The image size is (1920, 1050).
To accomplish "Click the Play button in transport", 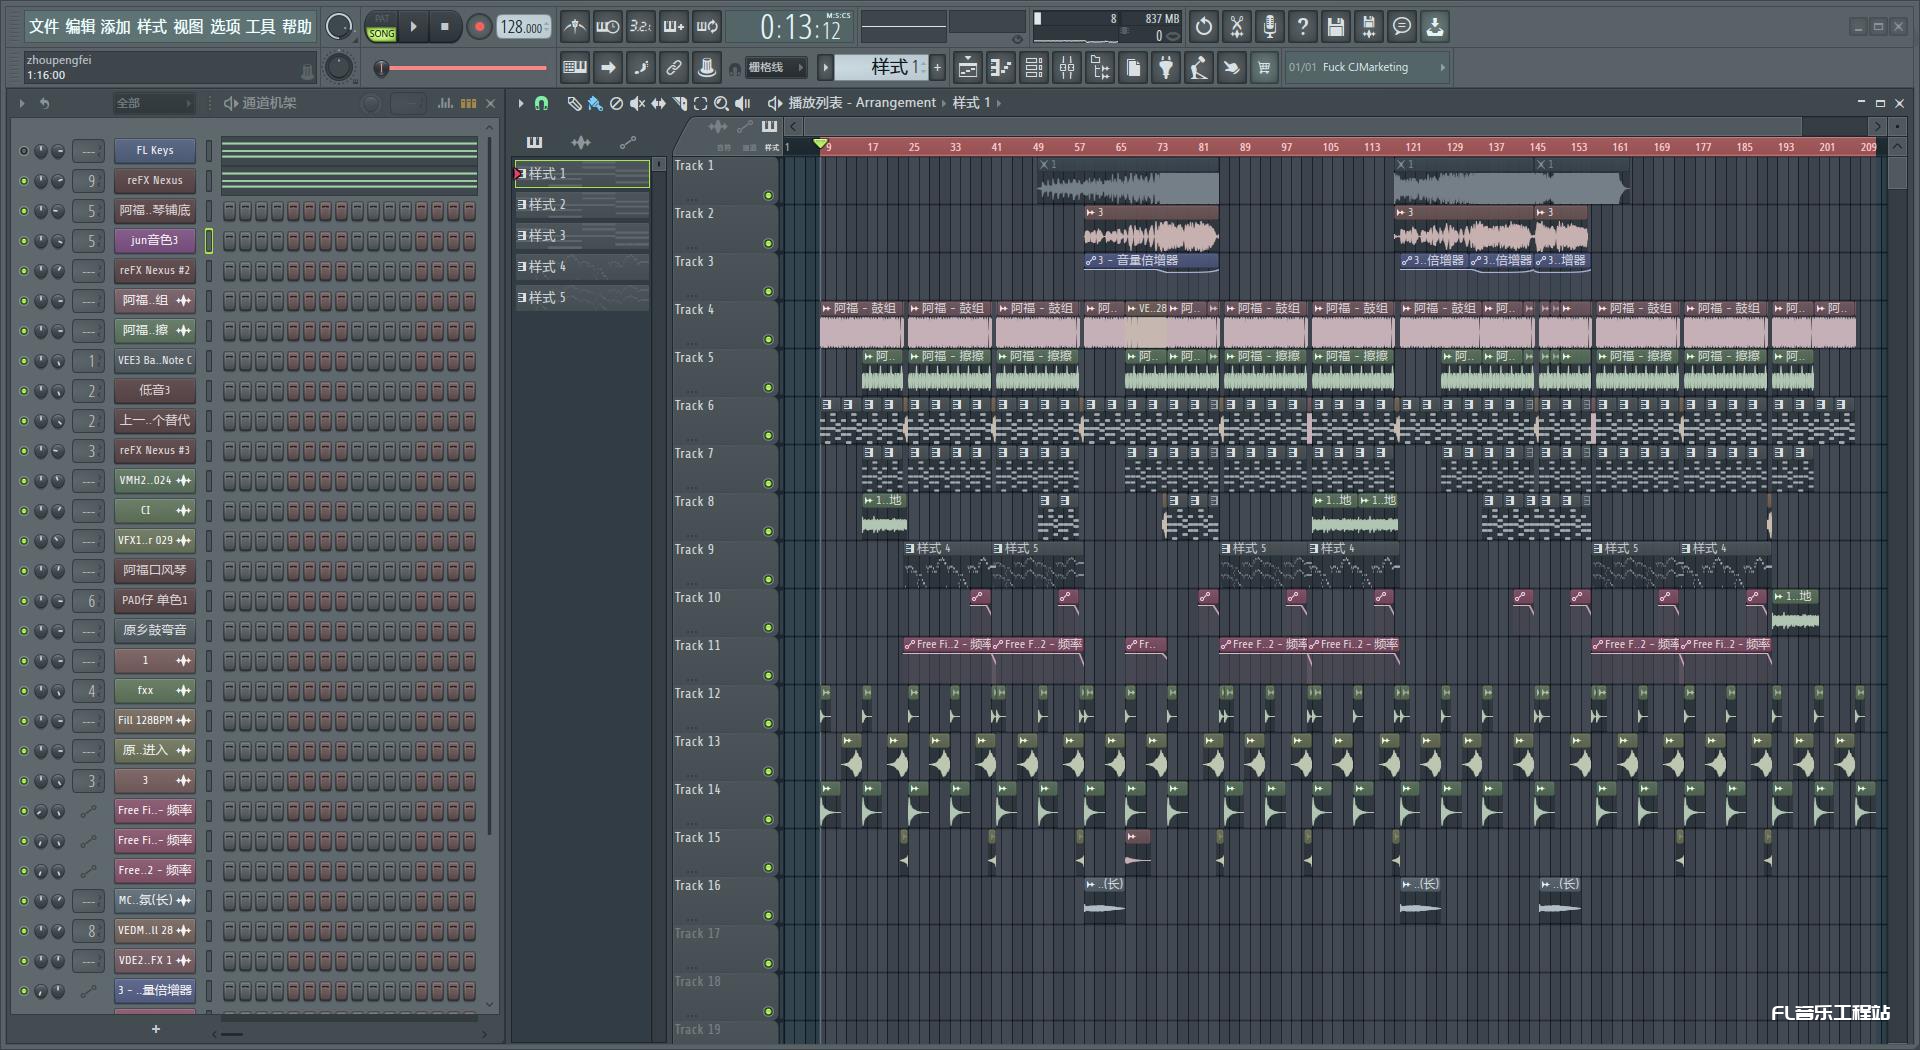I will pyautogui.click(x=413, y=27).
